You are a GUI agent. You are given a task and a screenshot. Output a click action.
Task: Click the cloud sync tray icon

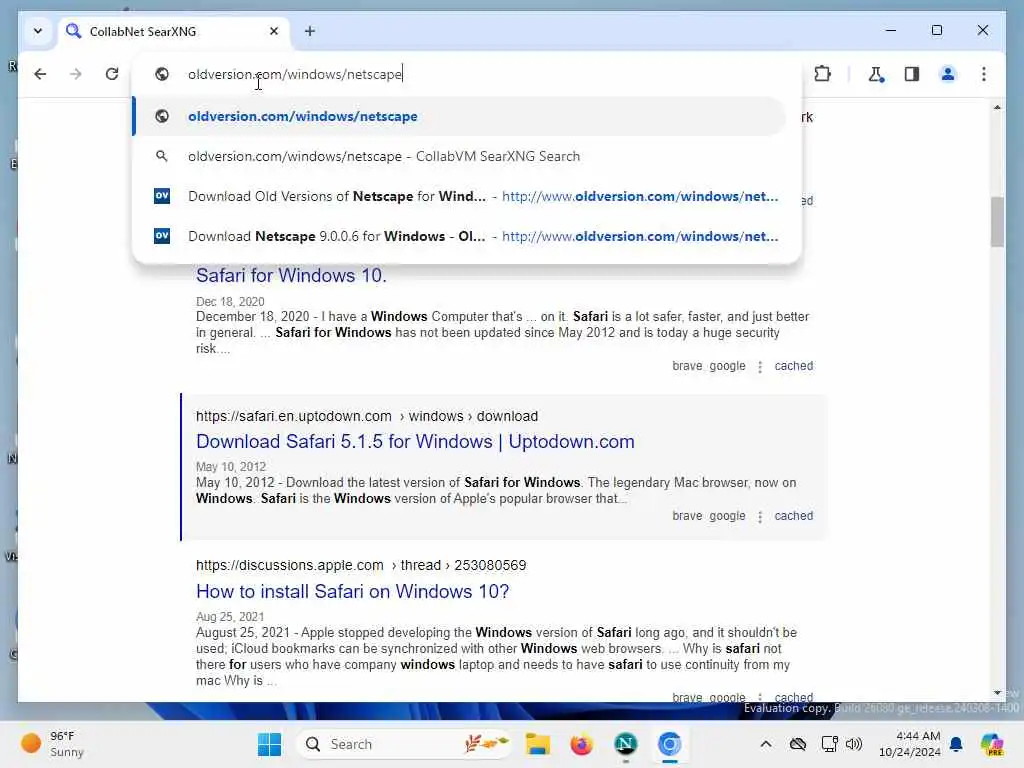point(797,744)
